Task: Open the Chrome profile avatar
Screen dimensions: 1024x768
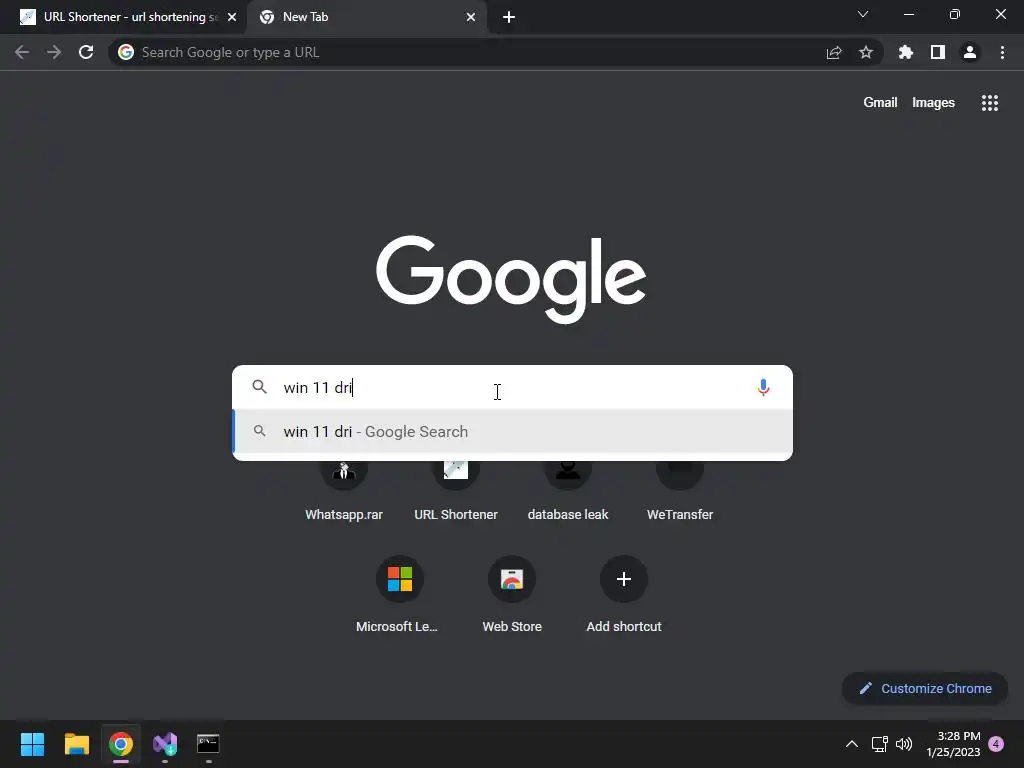Action: pyautogui.click(x=970, y=52)
